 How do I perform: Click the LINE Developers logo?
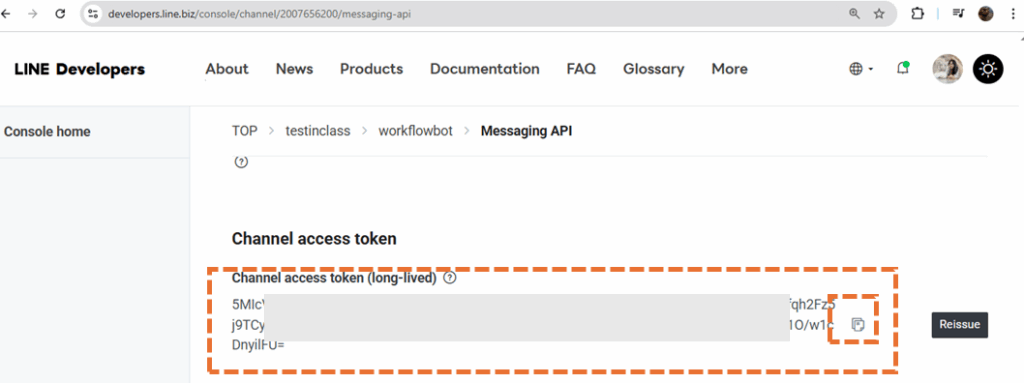(80, 69)
